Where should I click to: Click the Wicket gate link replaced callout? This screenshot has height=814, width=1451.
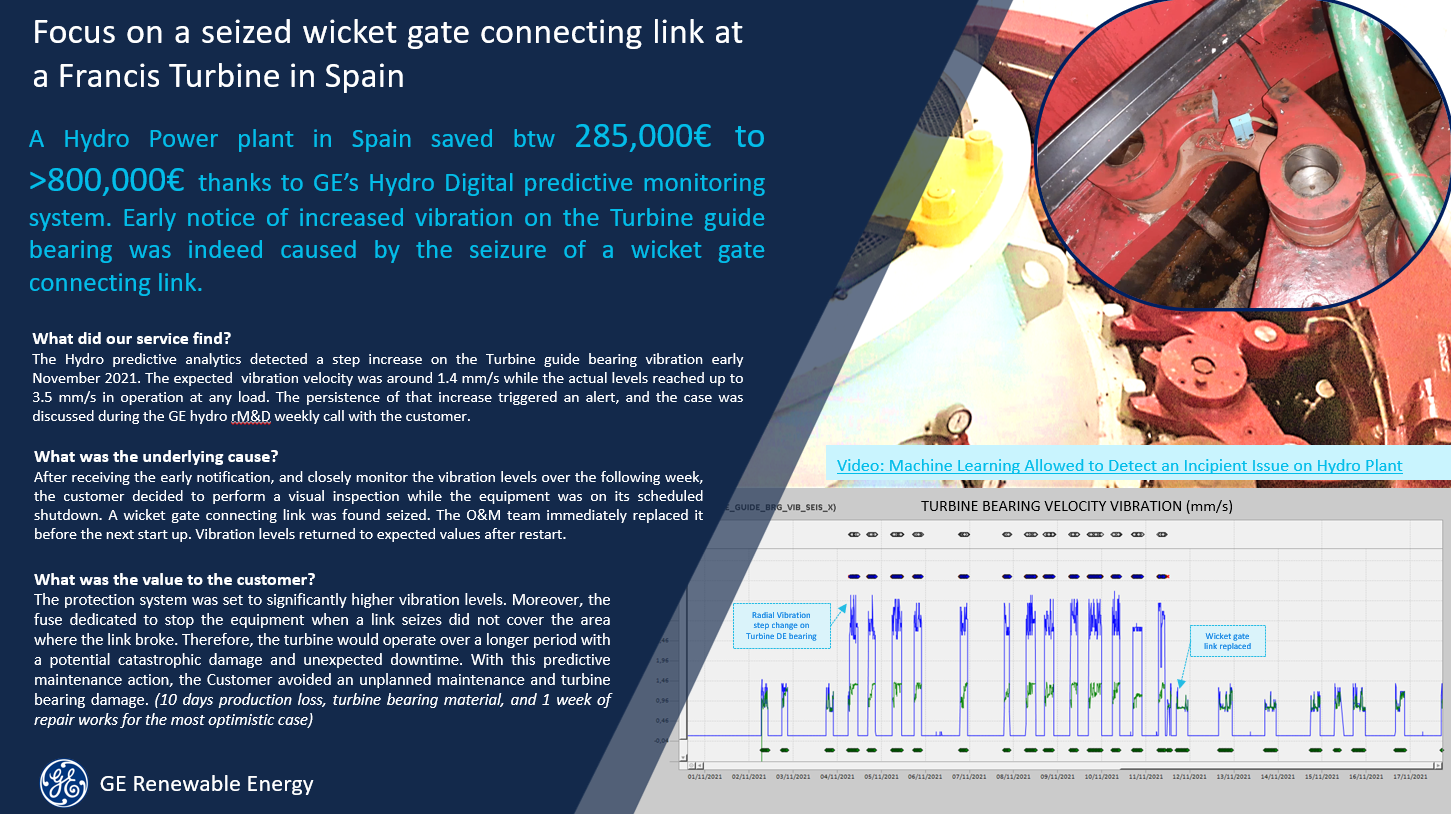pyautogui.click(x=1227, y=641)
